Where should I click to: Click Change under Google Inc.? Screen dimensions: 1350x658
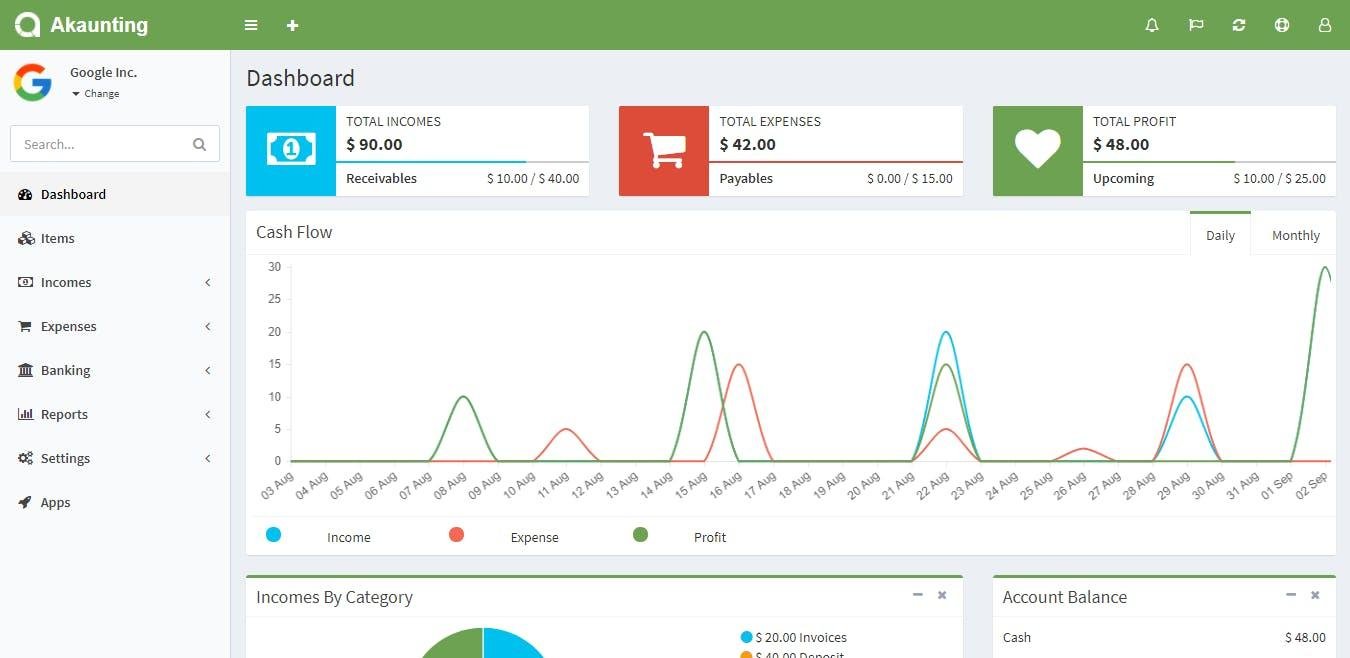pyautogui.click(x=97, y=93)
